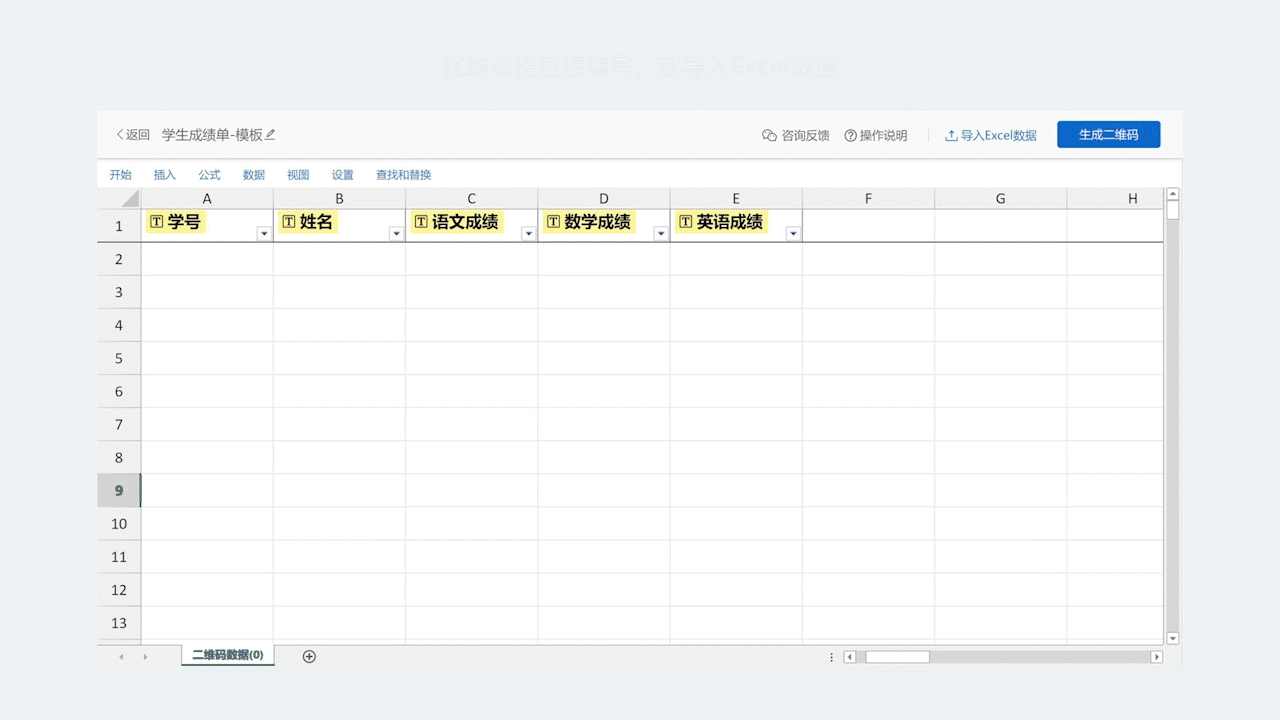Open the 插入 menu
Viewport: 1280px width, 720px height.
coord(165,175)
